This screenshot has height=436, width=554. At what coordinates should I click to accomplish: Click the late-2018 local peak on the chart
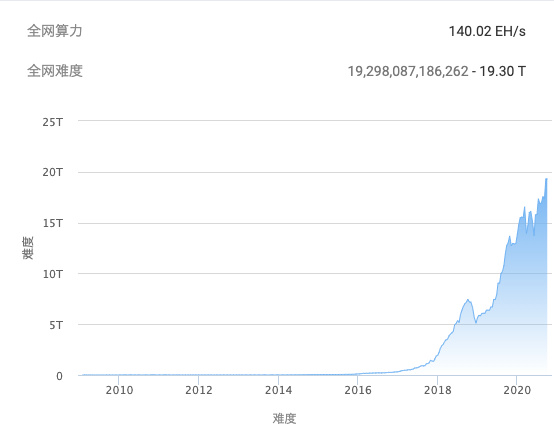(468, 300)
